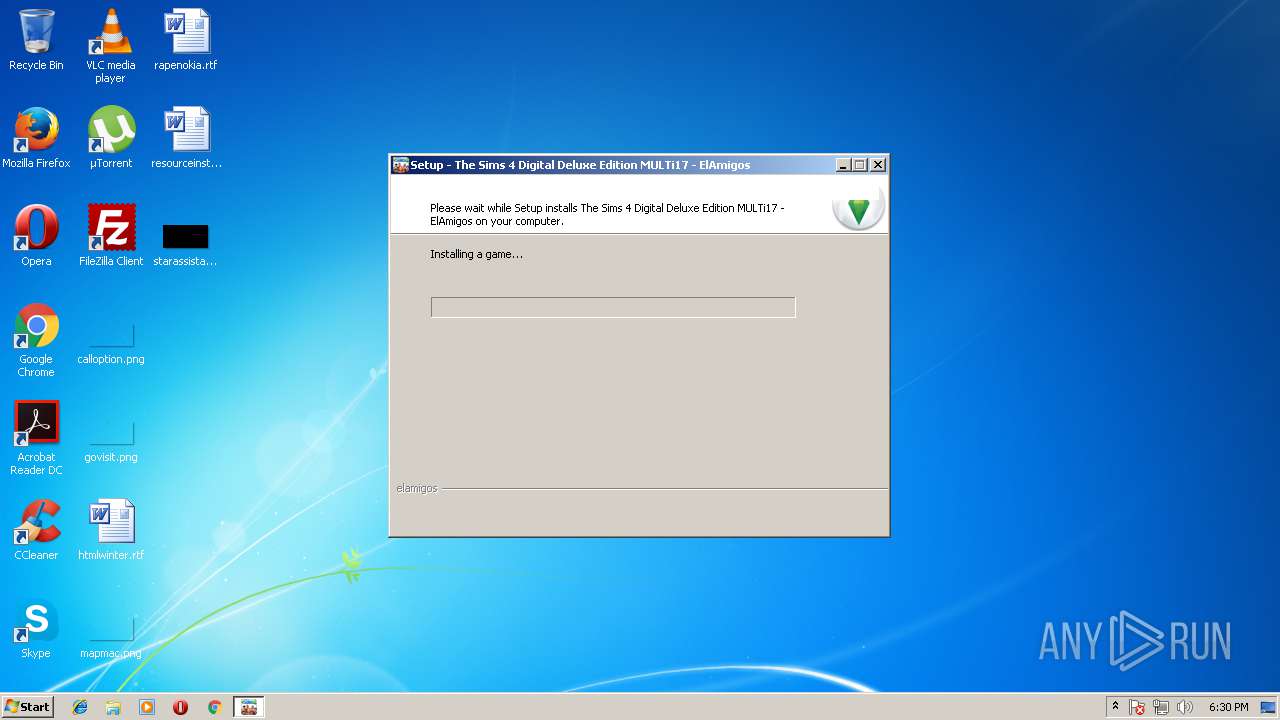Close the Sims 4 Setup window
The height and width of the screenshot is (720, 1280).
point(878,165)
